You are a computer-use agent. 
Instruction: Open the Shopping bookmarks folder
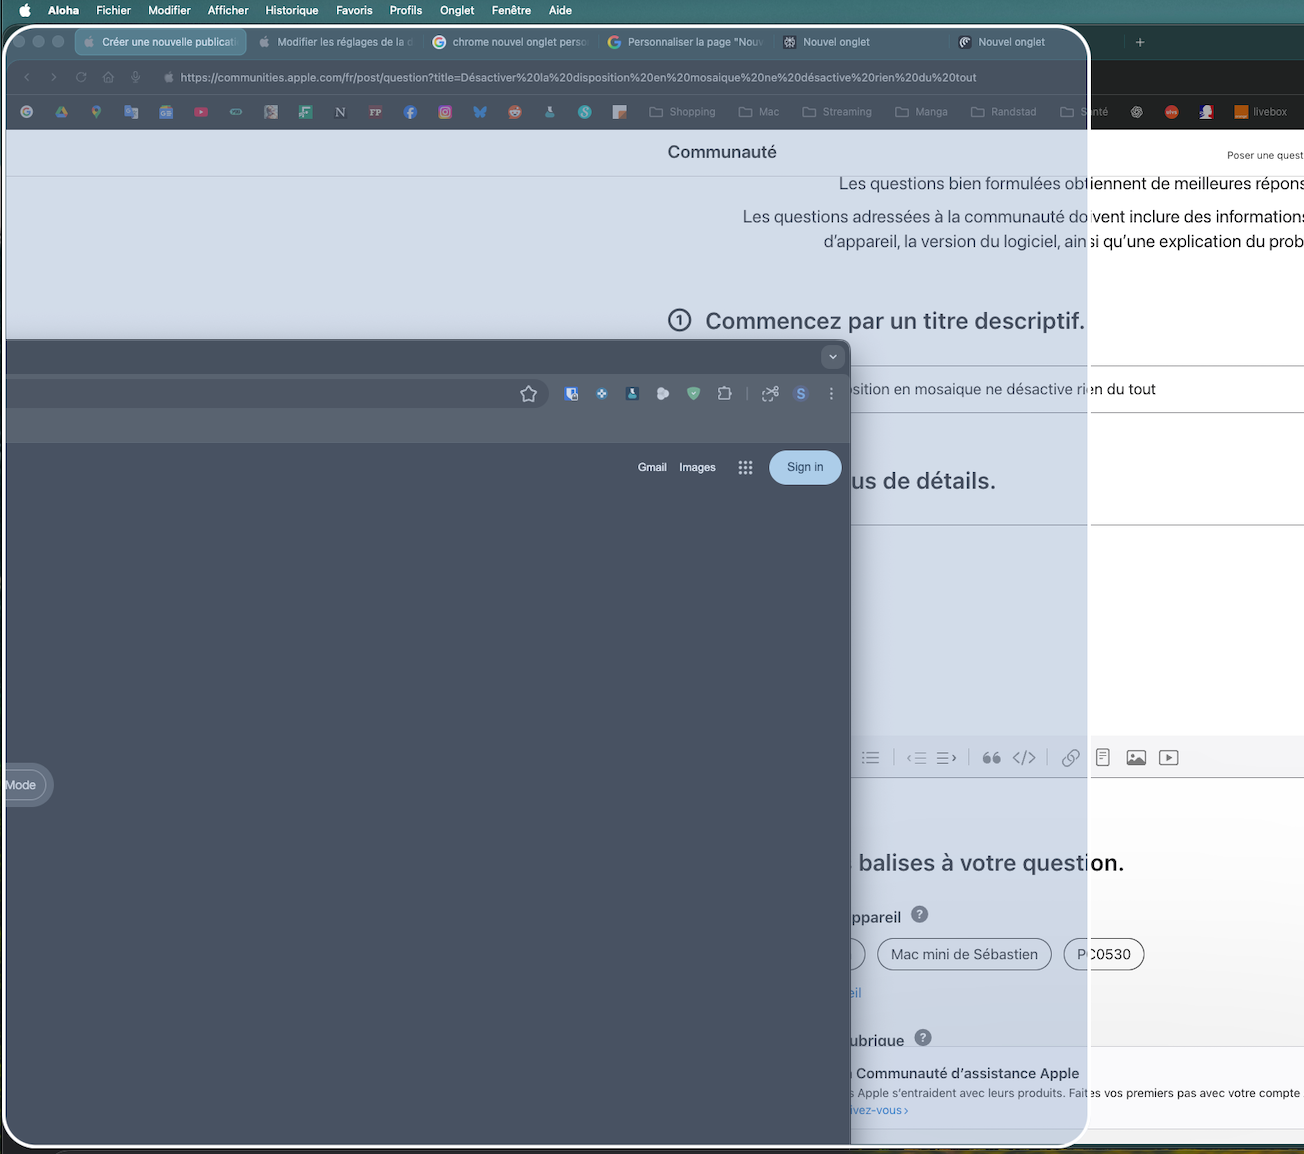682,112
